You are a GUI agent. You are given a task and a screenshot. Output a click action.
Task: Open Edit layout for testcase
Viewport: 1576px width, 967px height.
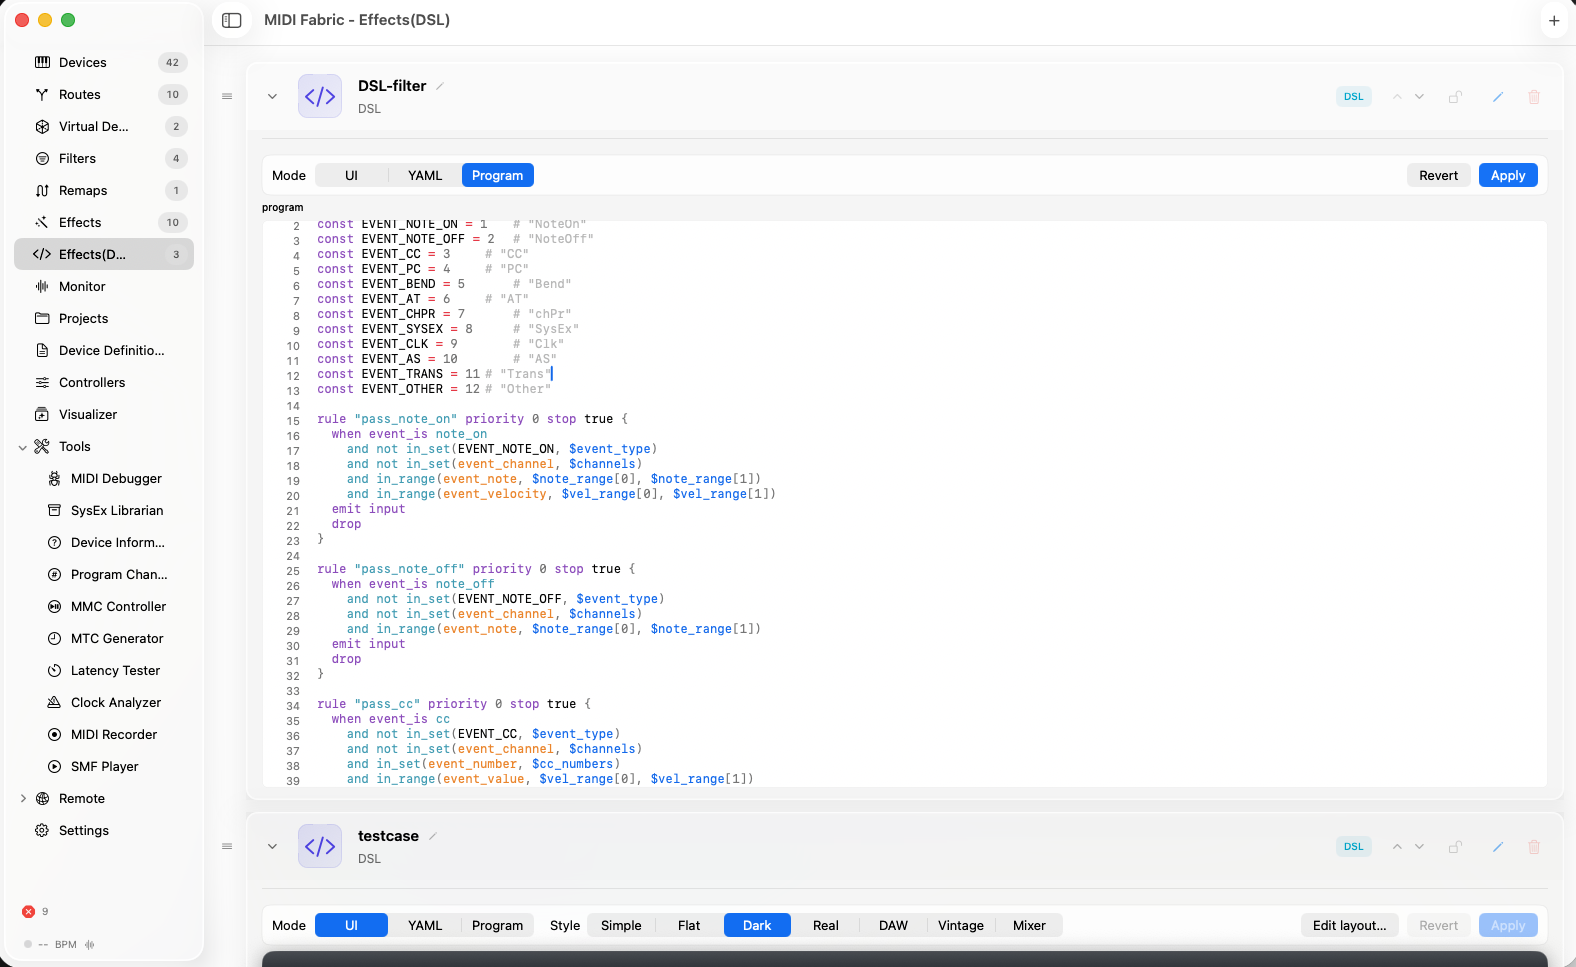[x=1350, y=925]
